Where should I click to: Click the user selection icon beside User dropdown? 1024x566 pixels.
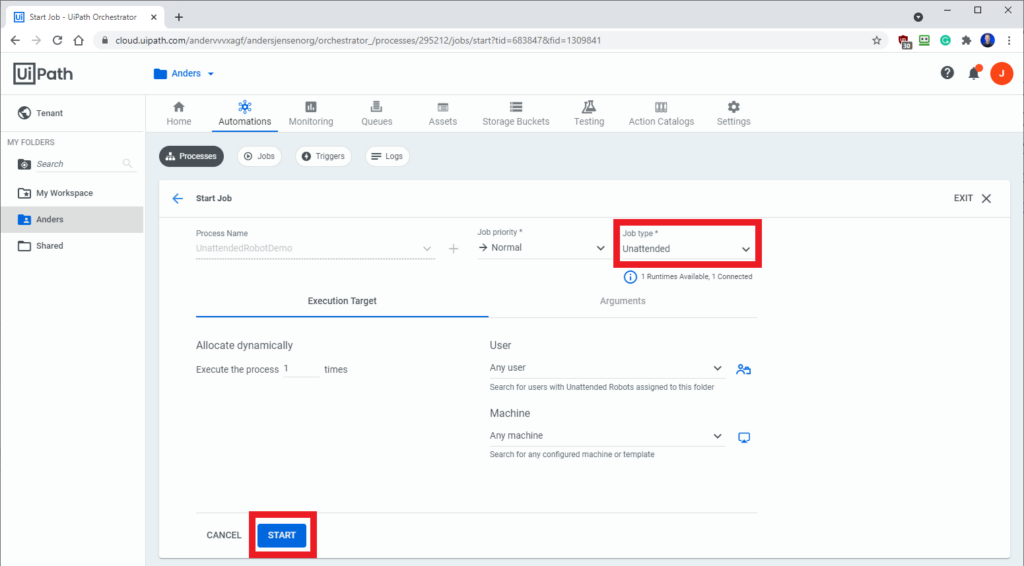pyautogui.click(x=743, y=369)
